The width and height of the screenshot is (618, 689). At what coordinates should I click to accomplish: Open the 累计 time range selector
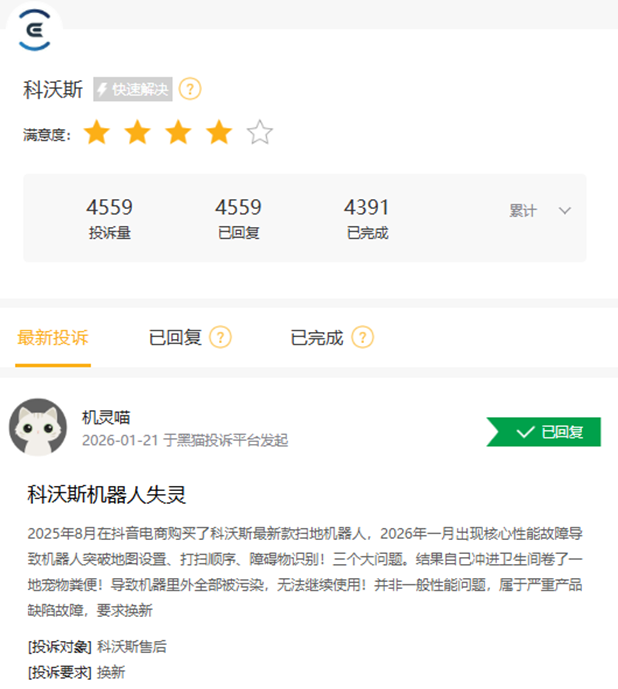tap(540, 211)
